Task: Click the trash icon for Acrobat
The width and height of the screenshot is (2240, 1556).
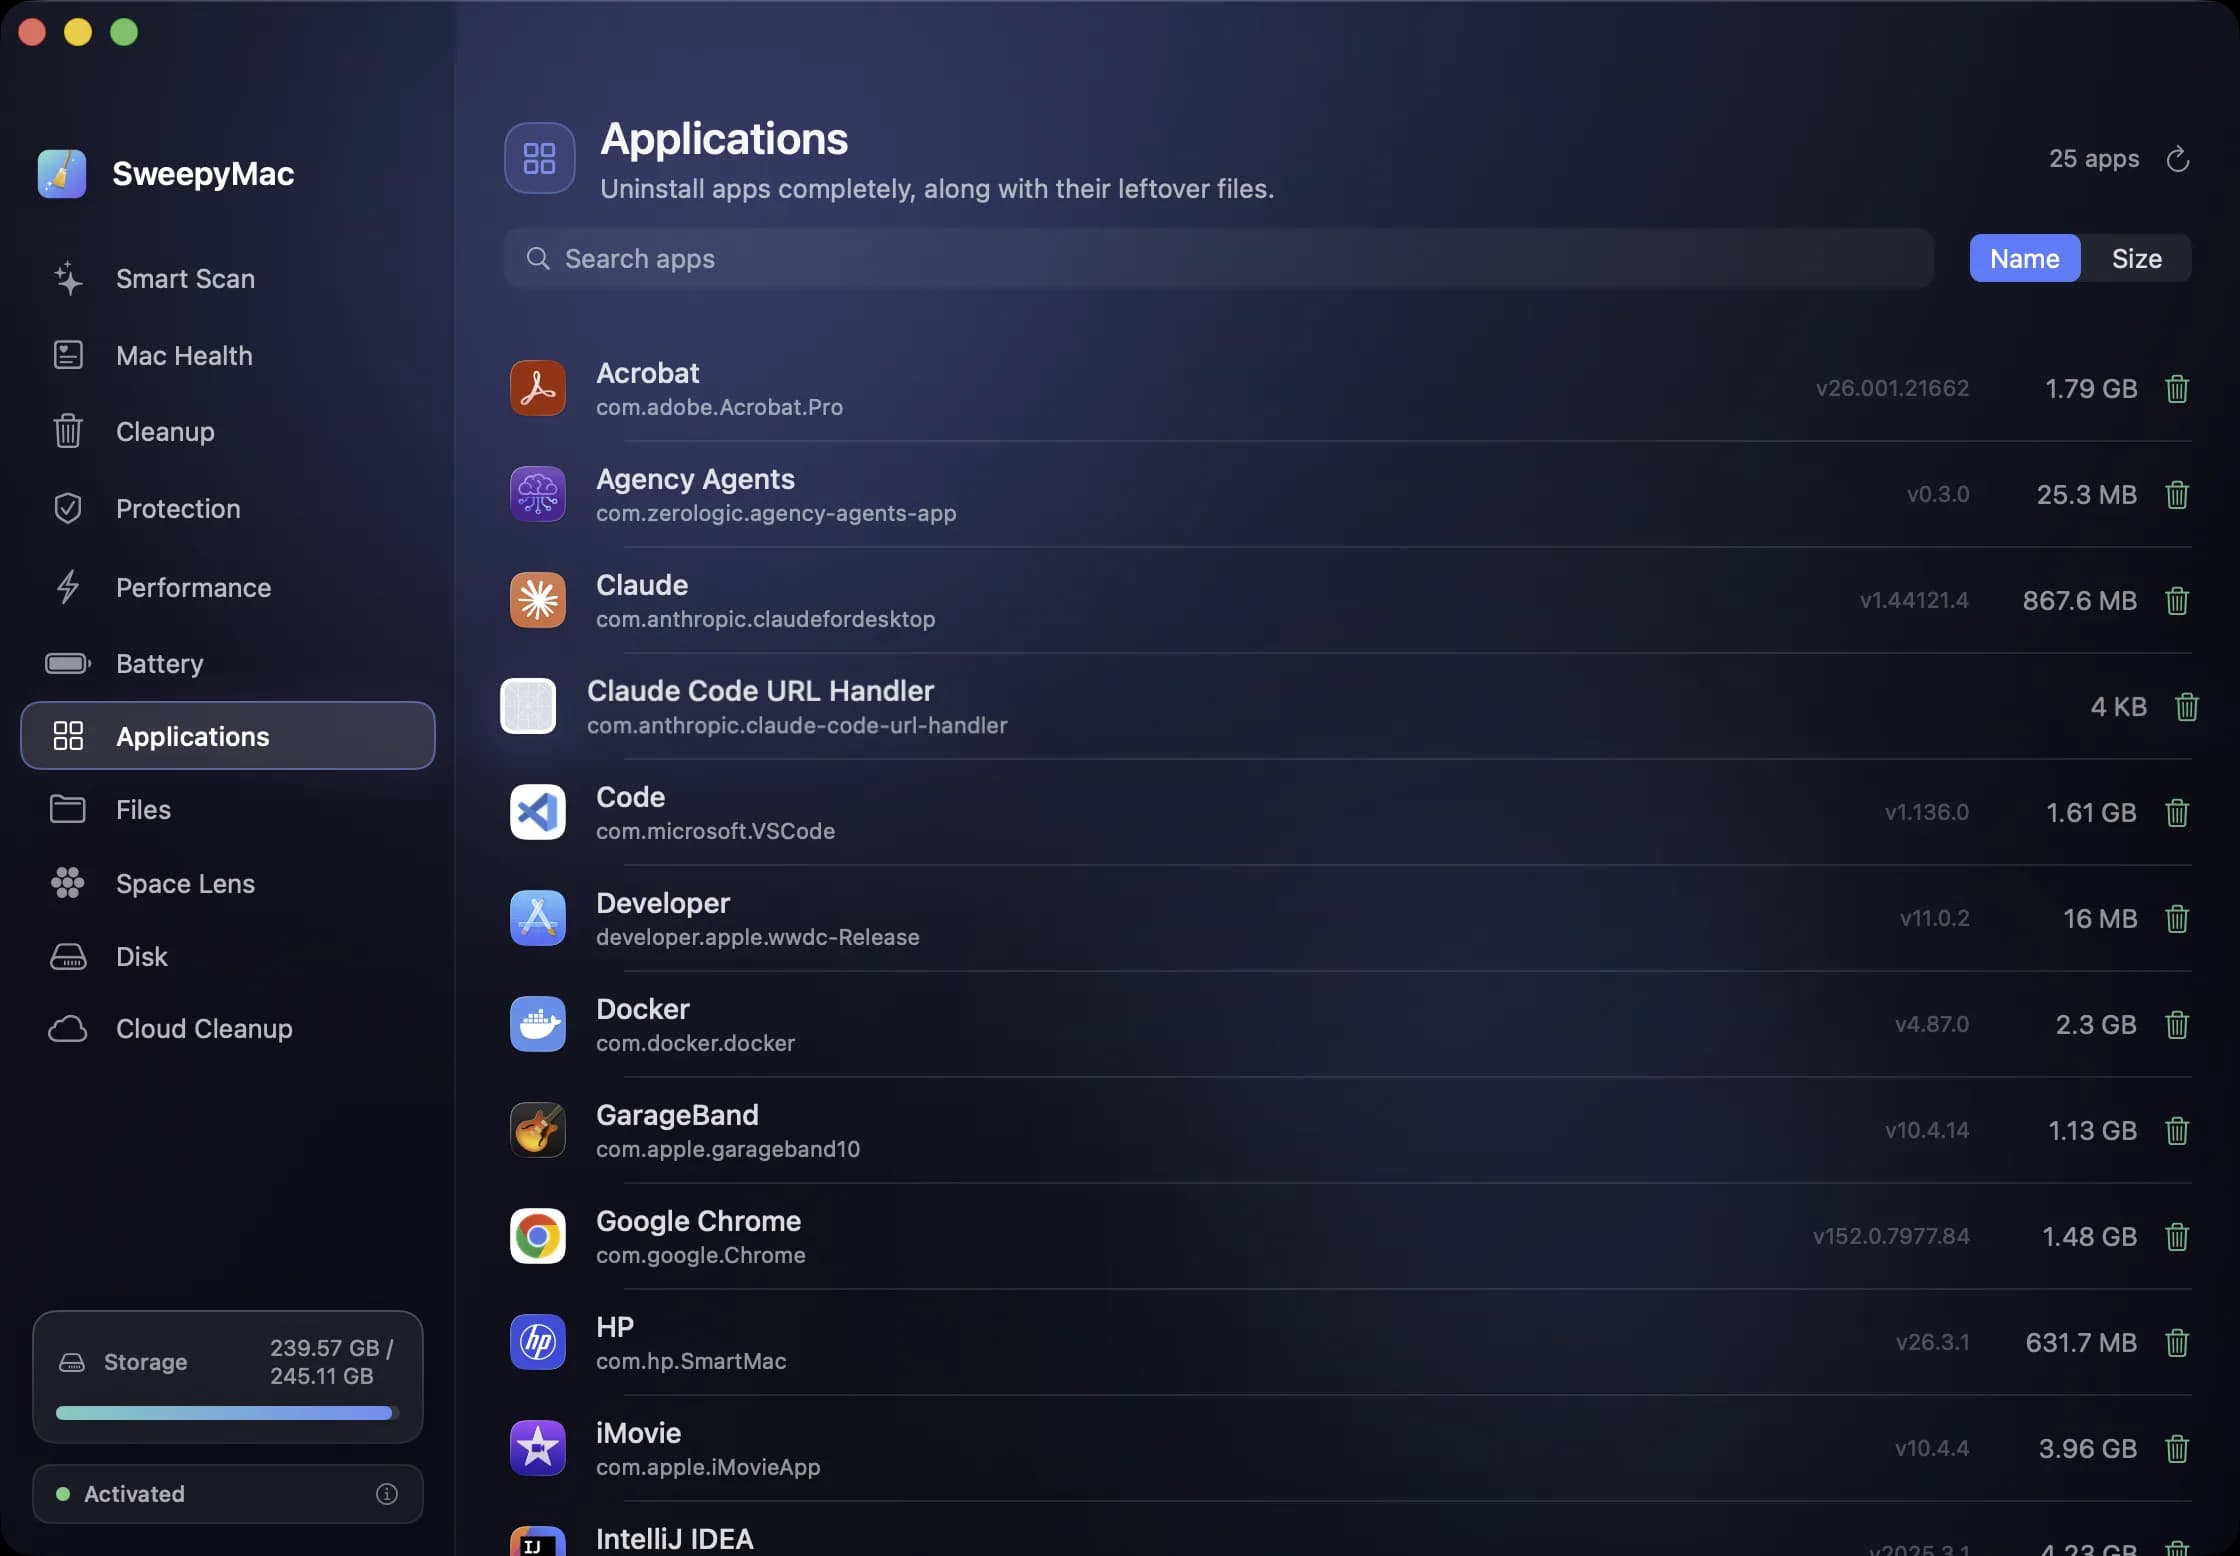Action: pyautogui.click(x=2177, y=389)
